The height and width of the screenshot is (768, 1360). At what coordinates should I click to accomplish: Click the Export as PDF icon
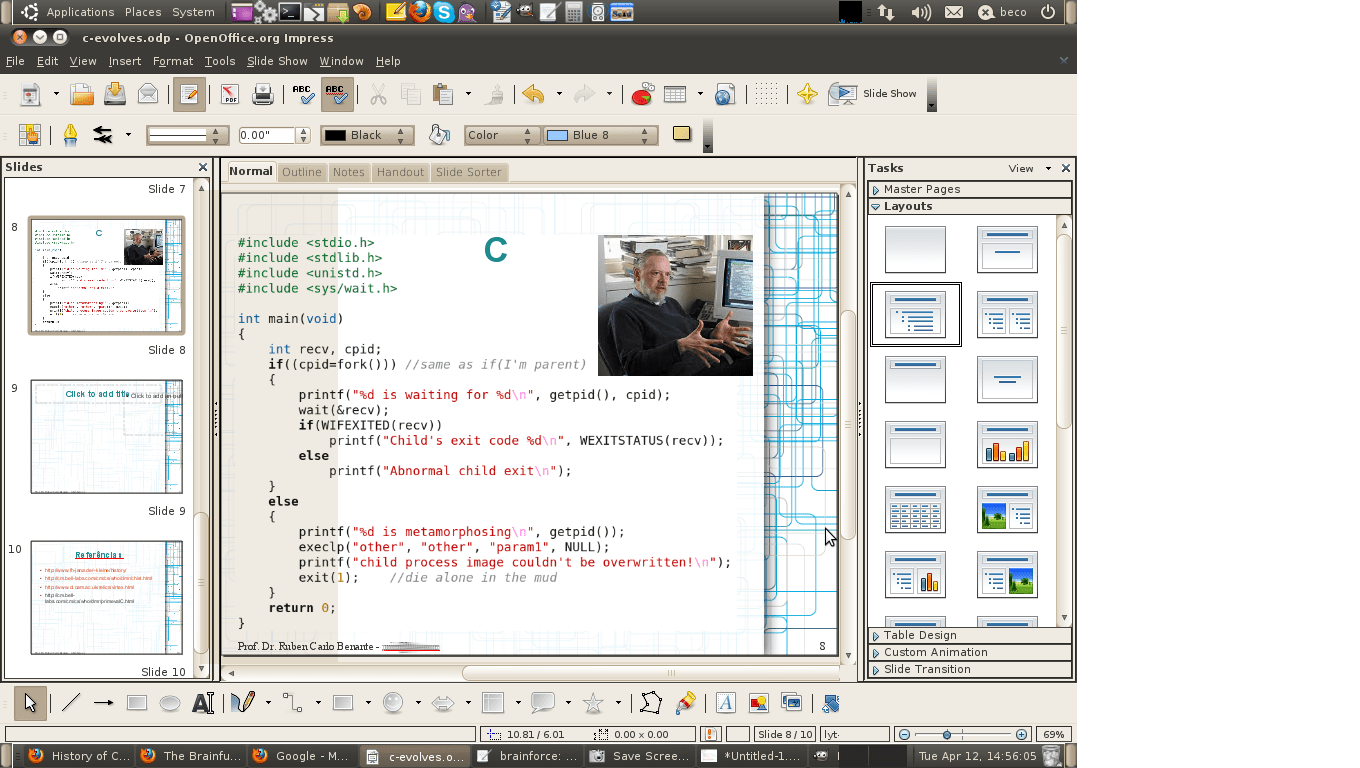[229, 94]
